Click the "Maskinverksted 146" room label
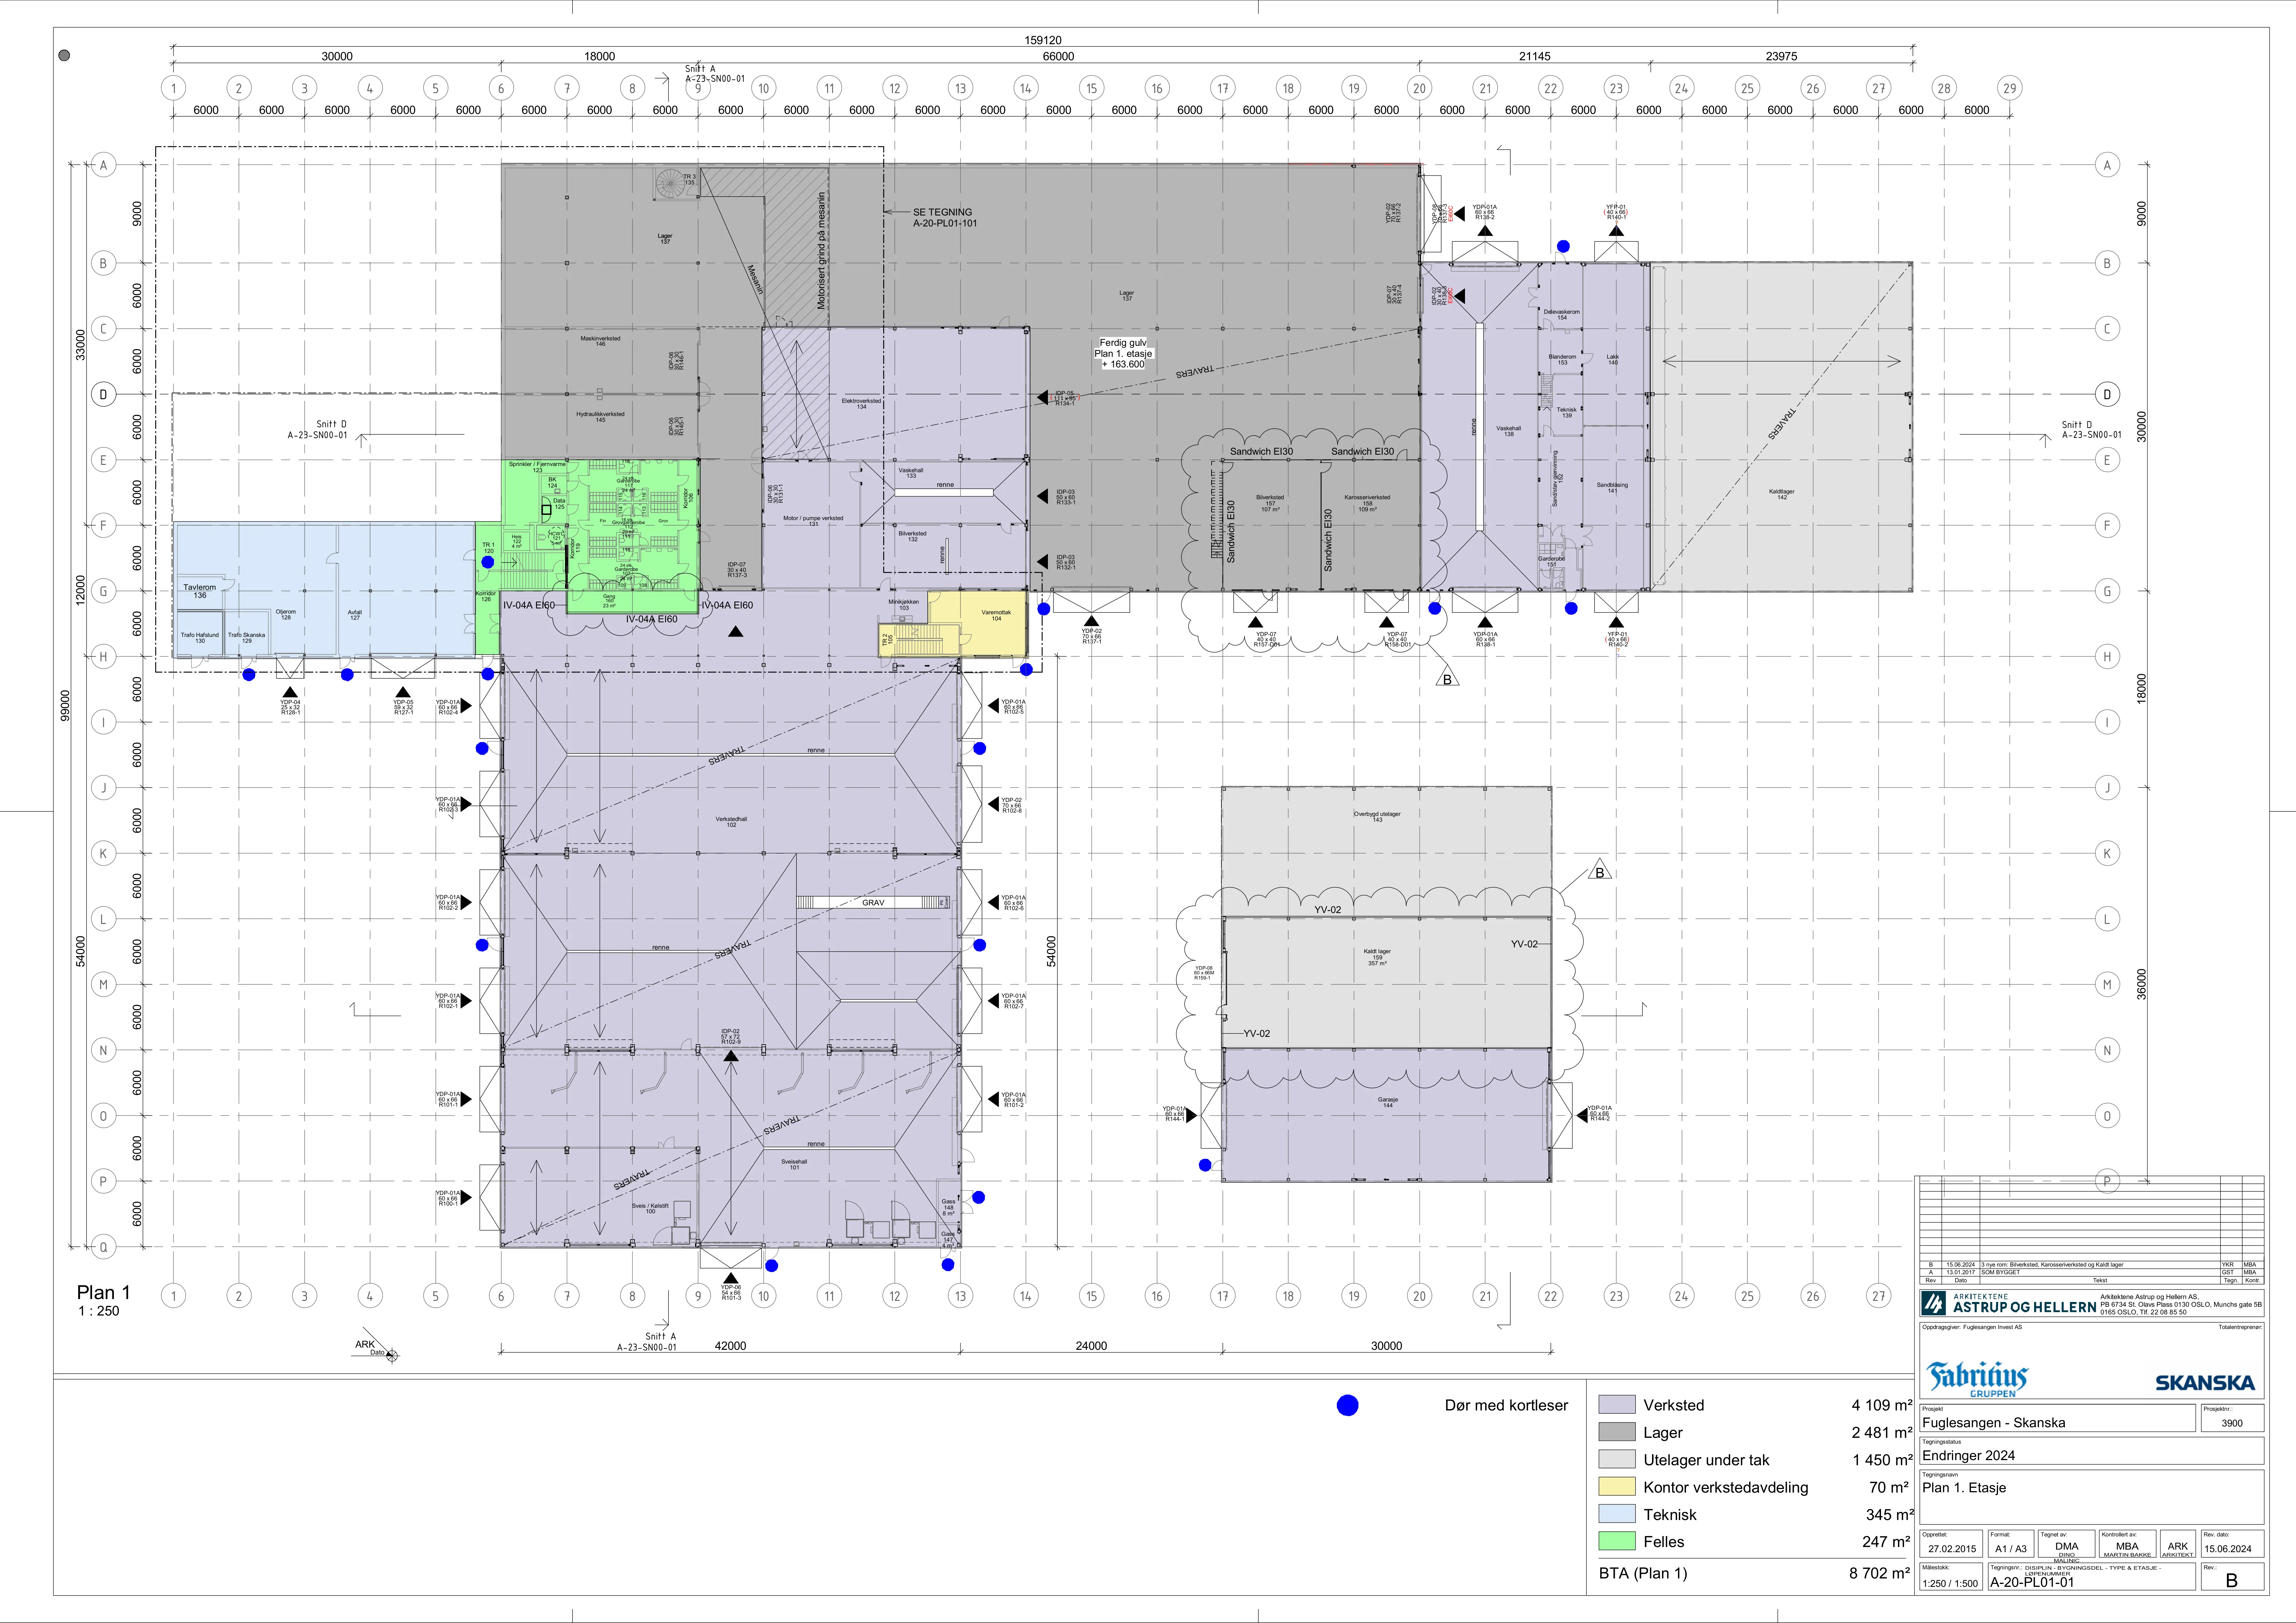This screenshot has height=1623, width=2296. click(600, 341)
